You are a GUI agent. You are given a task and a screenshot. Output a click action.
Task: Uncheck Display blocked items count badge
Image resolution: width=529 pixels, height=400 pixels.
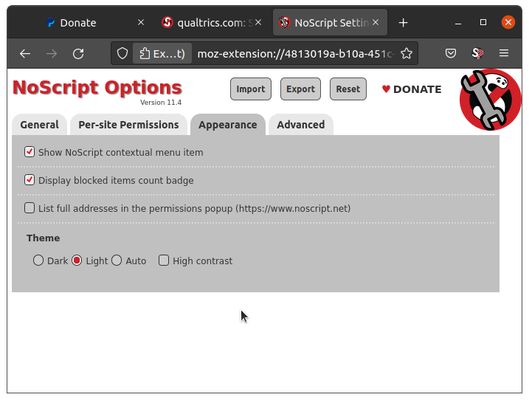pyautogui.click(x=29, y=180)
